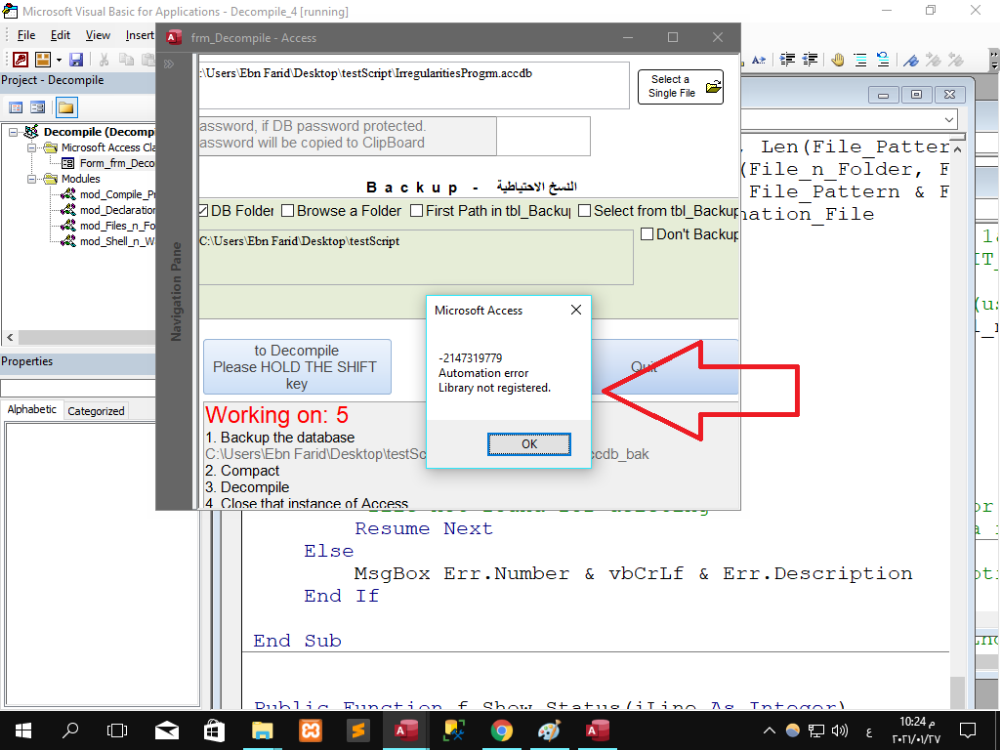Click the Quit button on the form
The image size is (1000, 750).
coord(665,367)
